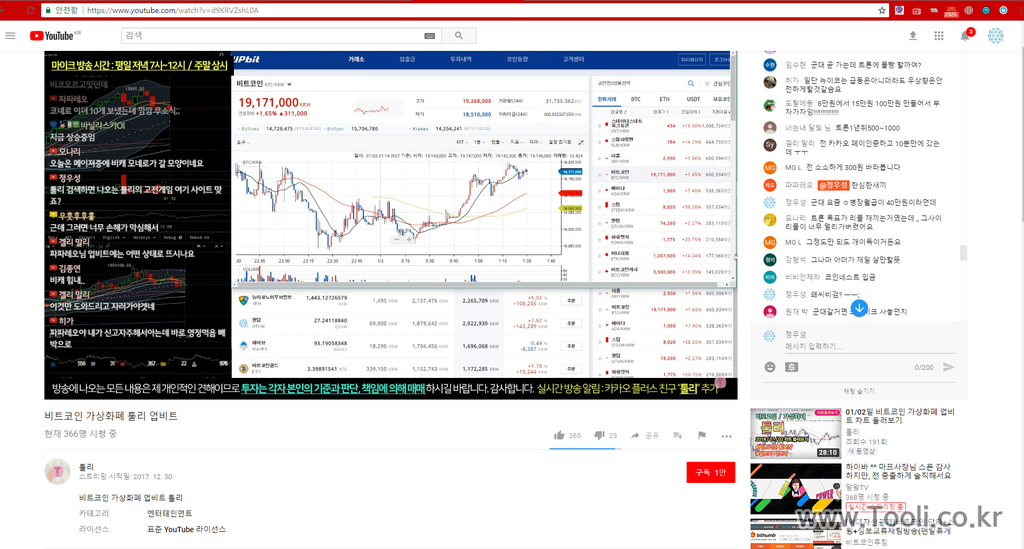
Task: Bookmark this page with the star icon
Action: click(882, 10)
